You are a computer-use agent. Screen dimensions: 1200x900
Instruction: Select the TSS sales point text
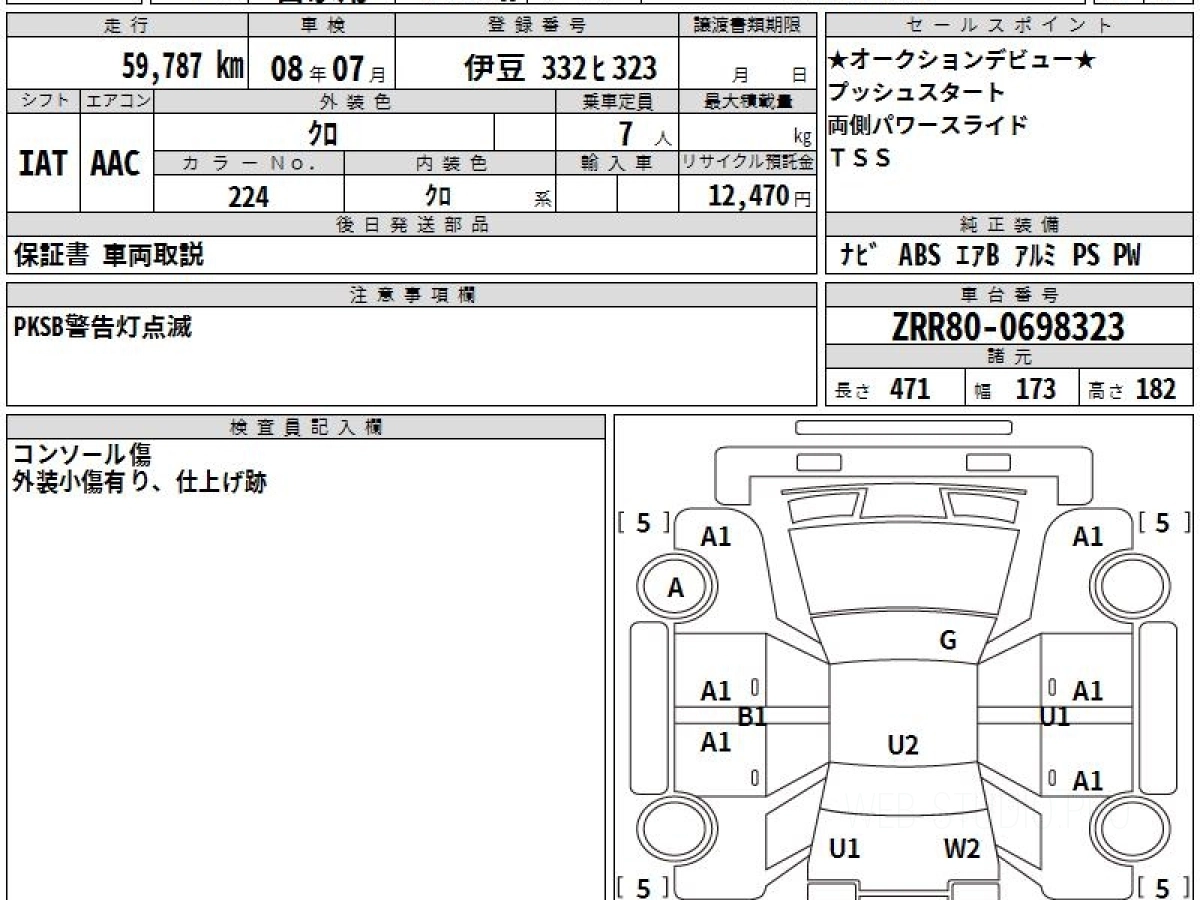point(859,158)
